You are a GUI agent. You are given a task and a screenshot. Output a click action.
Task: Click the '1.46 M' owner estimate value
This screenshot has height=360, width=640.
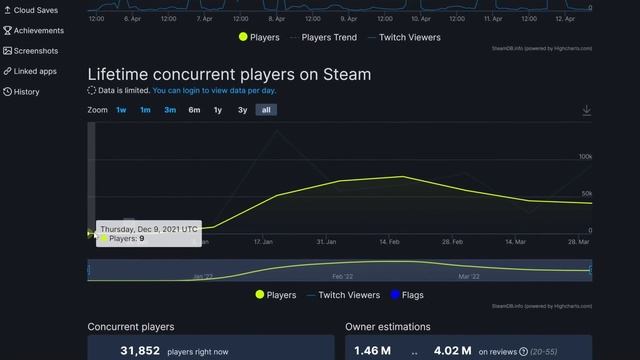(x=372, y=351)
